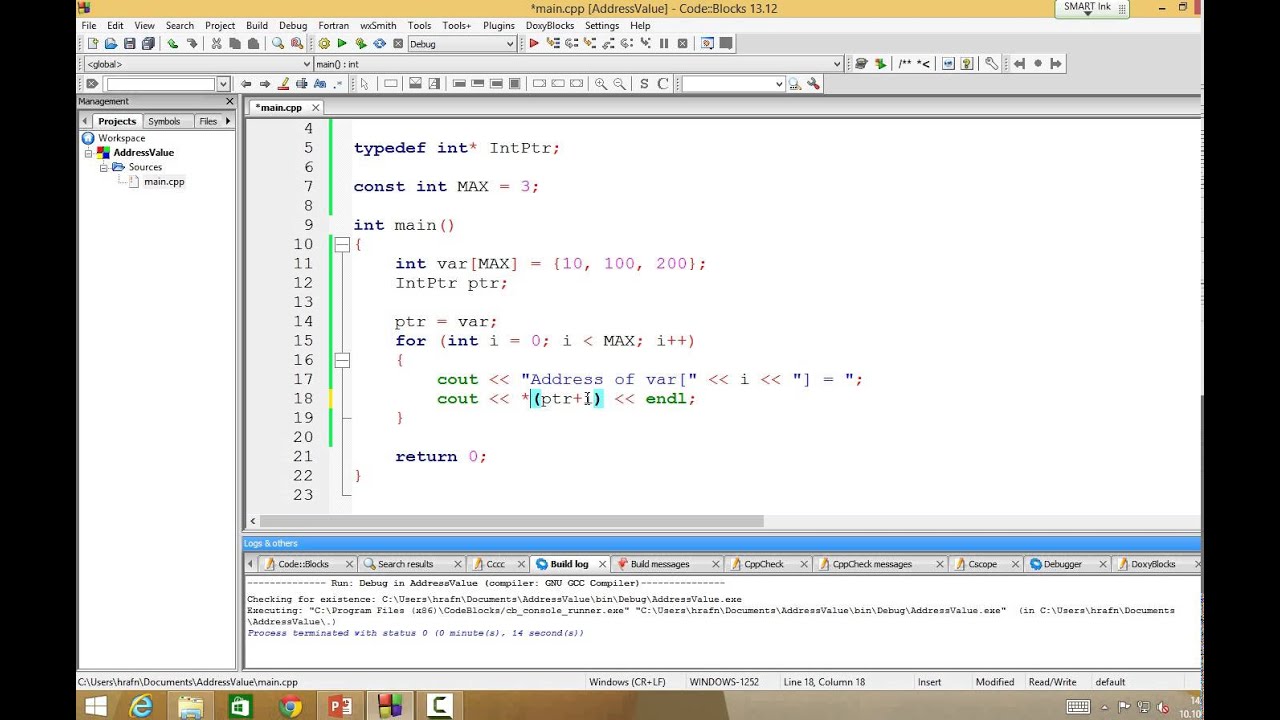Click the Save file icon
This screenshot has width=1280, height=720.
pyautogui.click(x=129, y=43)
